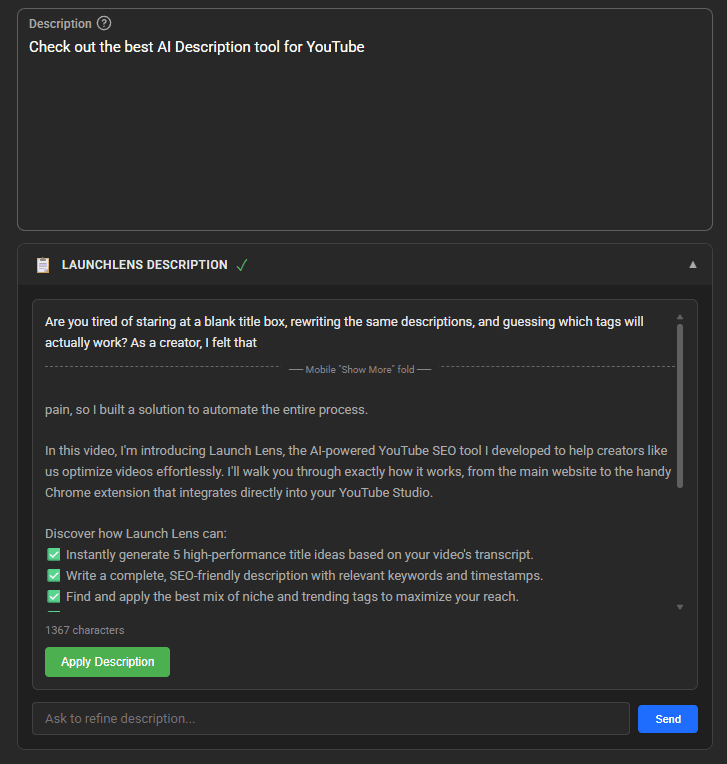Click the checkmark emoji before 'Instantly generate 5'
727x764 pixels.
tap(54, 554)
